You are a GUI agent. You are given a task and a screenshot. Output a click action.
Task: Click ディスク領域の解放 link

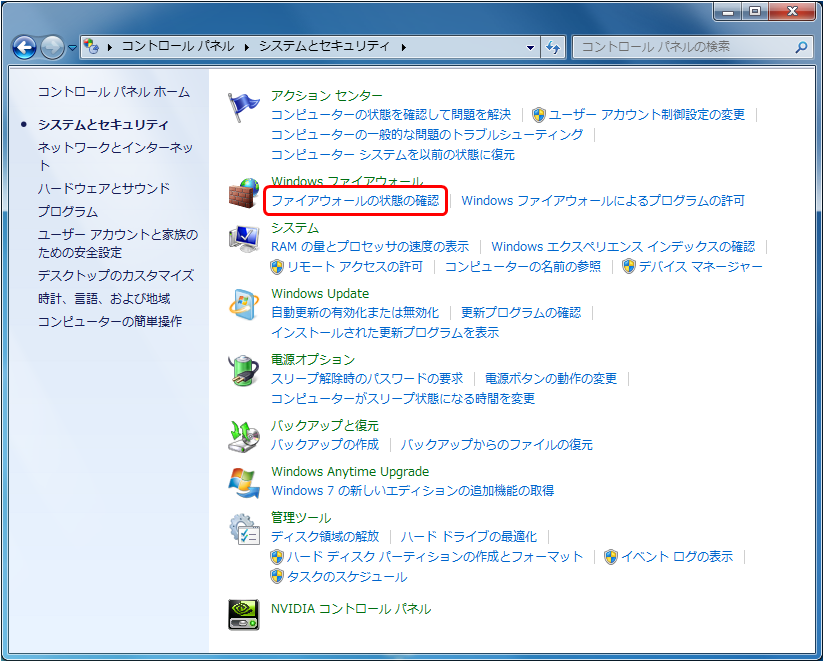click(x=325, y=536)
